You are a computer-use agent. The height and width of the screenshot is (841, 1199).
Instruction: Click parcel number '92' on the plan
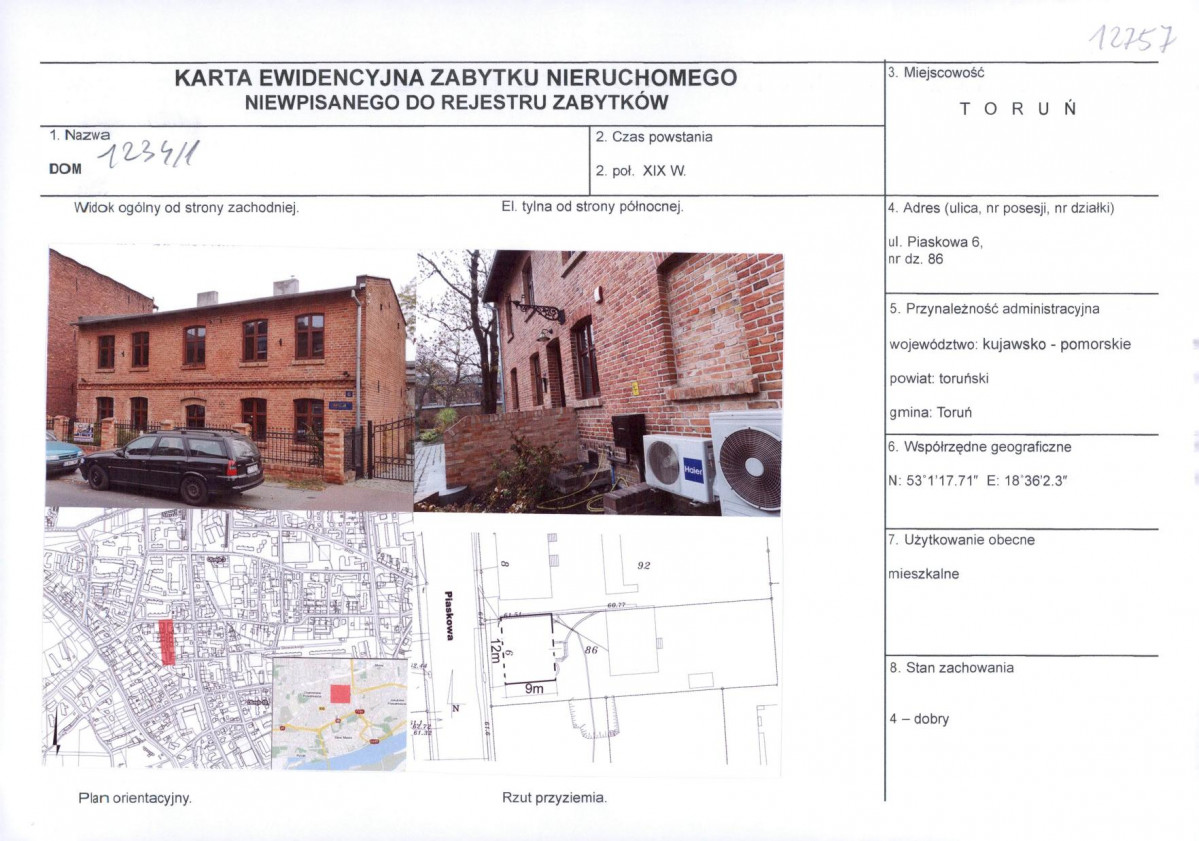pyautogui.click(x=644, y=565)
